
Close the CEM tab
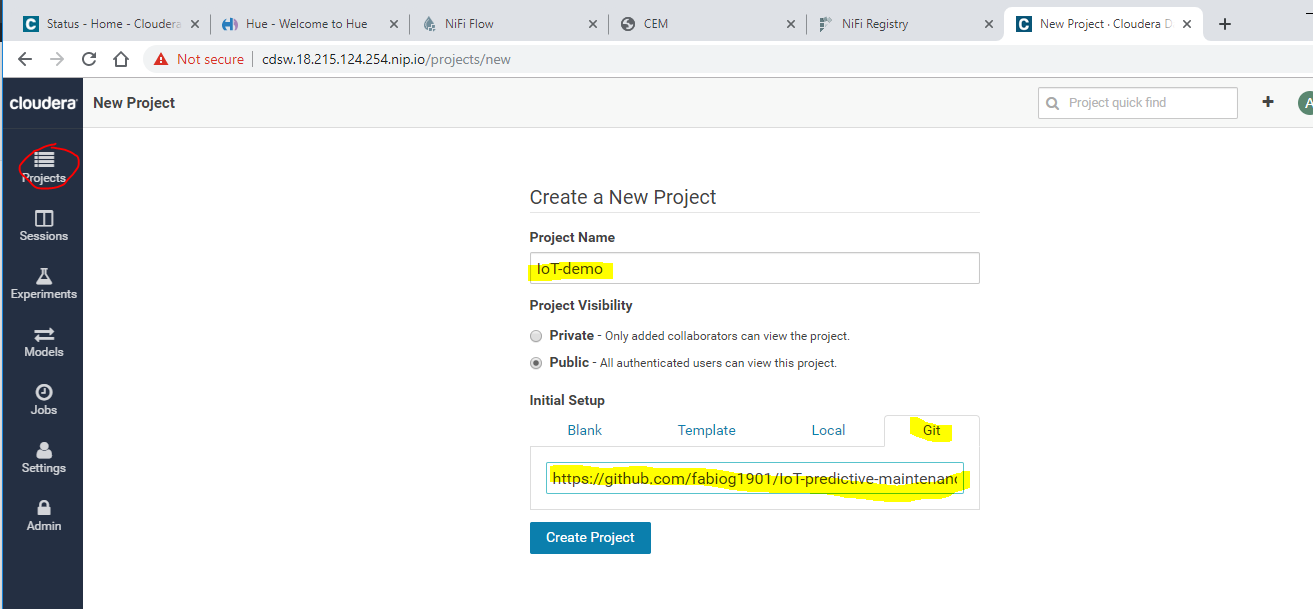[790, 24]
